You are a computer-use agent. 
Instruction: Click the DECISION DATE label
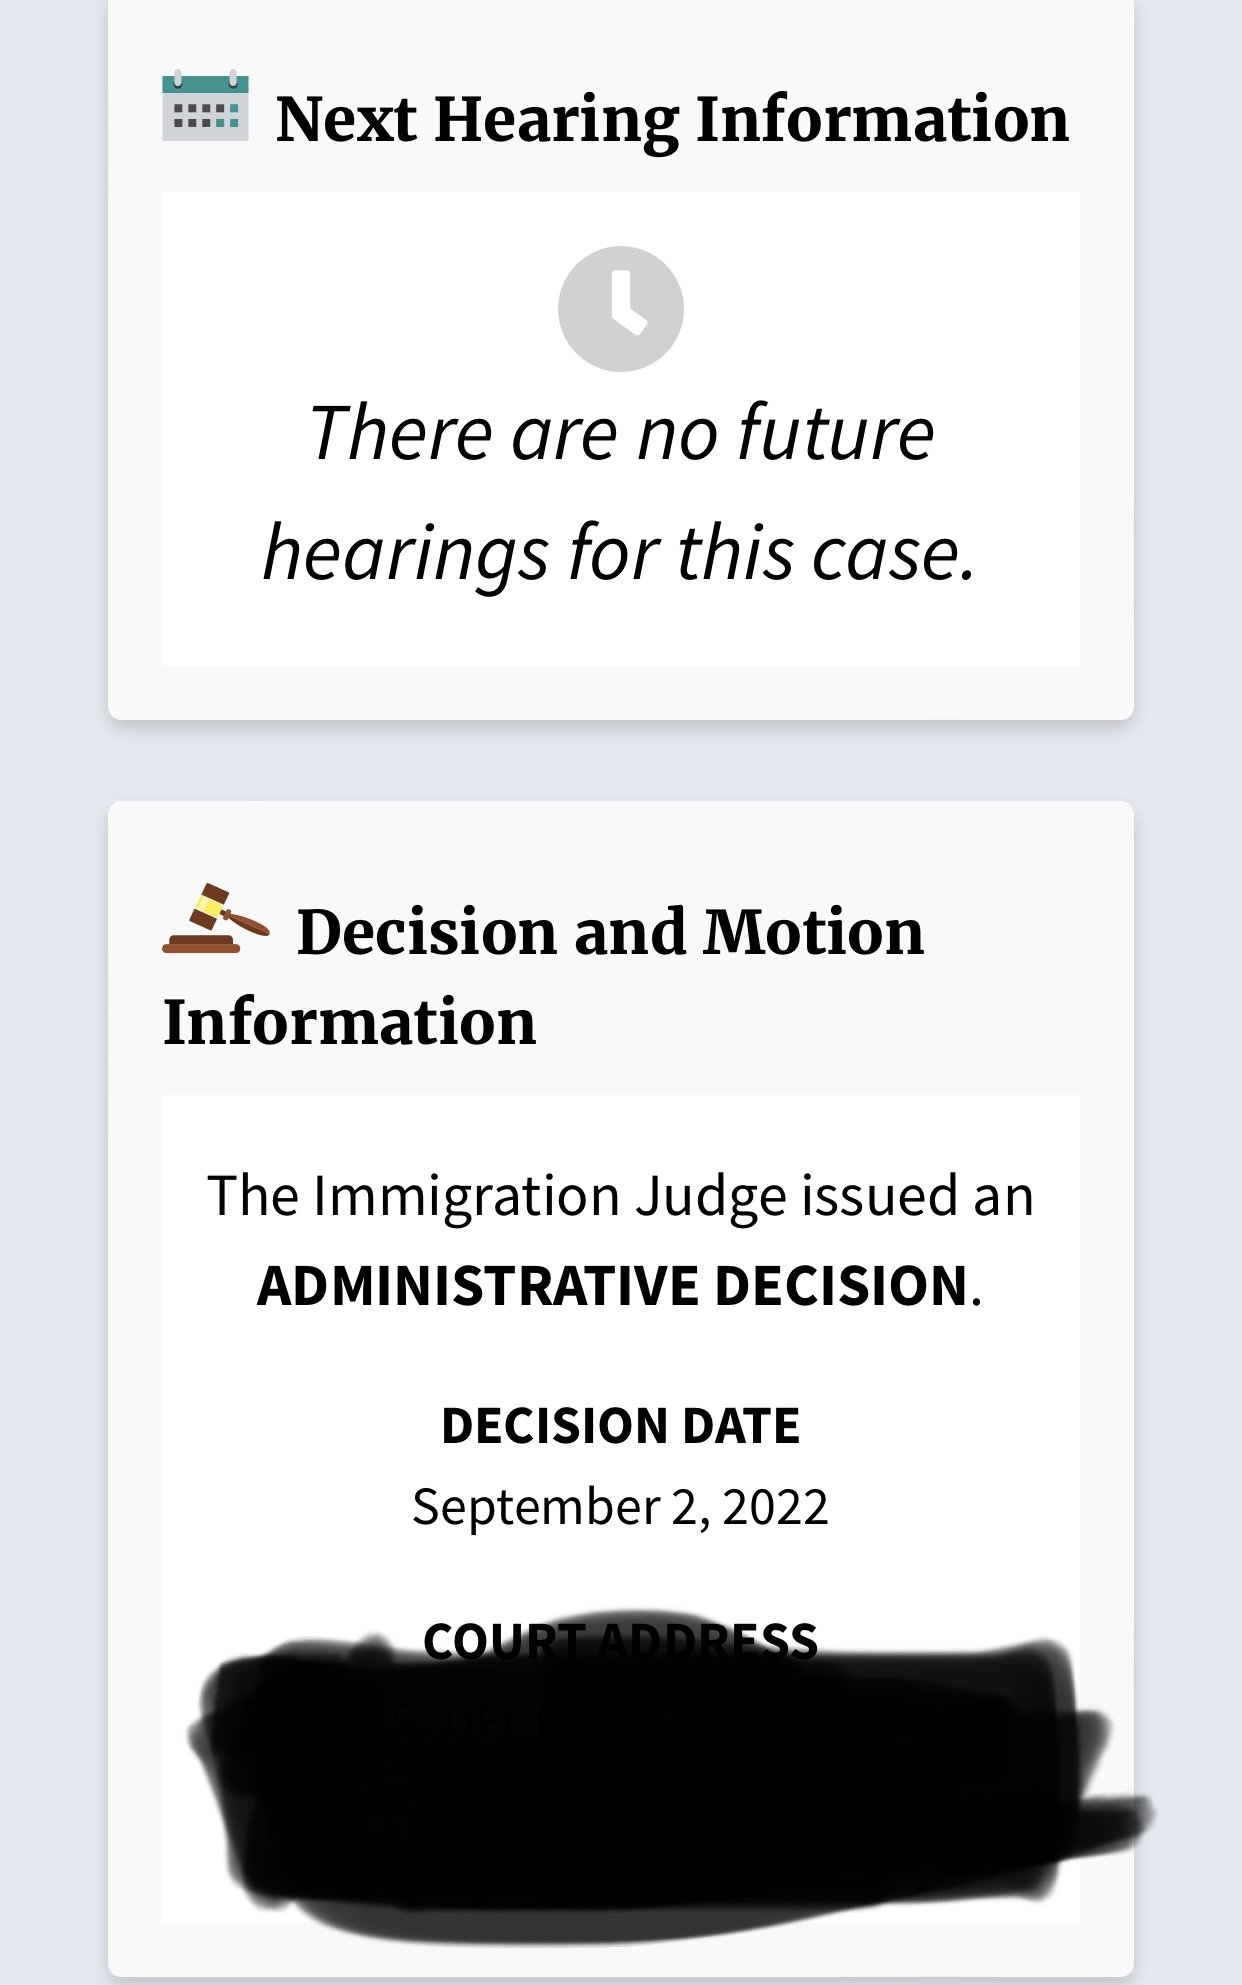point(621,1426)
